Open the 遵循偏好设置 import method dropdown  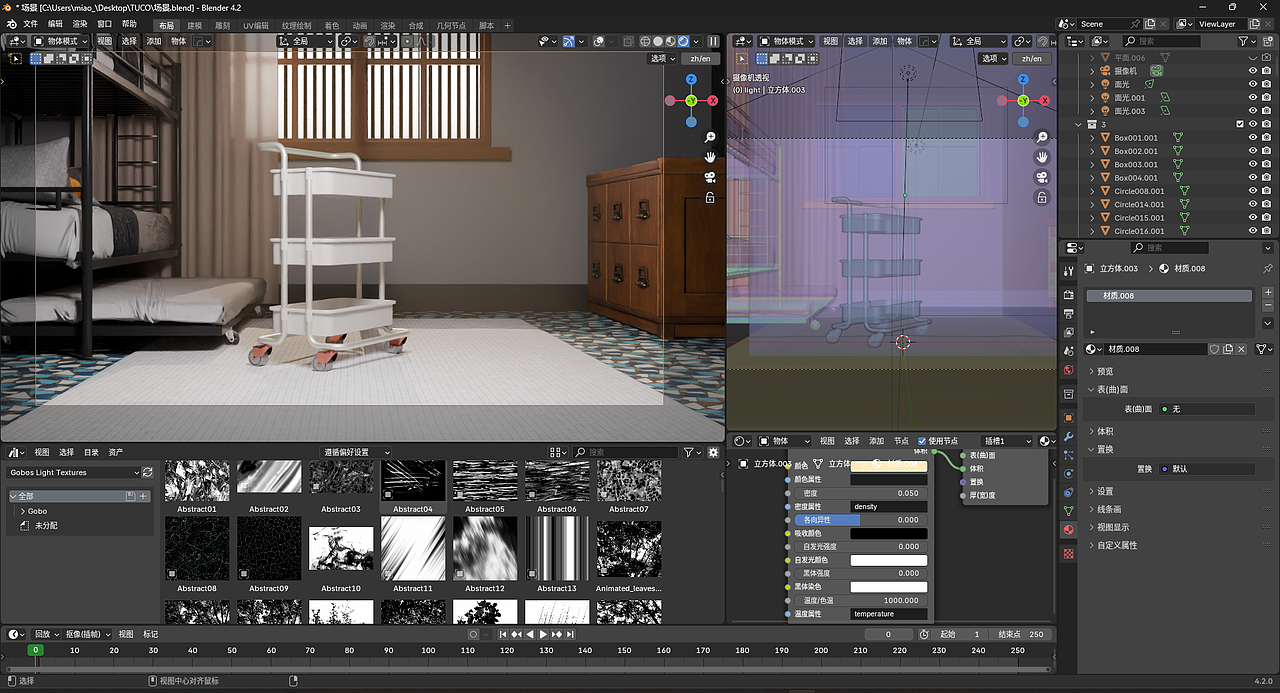pyautogui.click(x=356, y=452)
